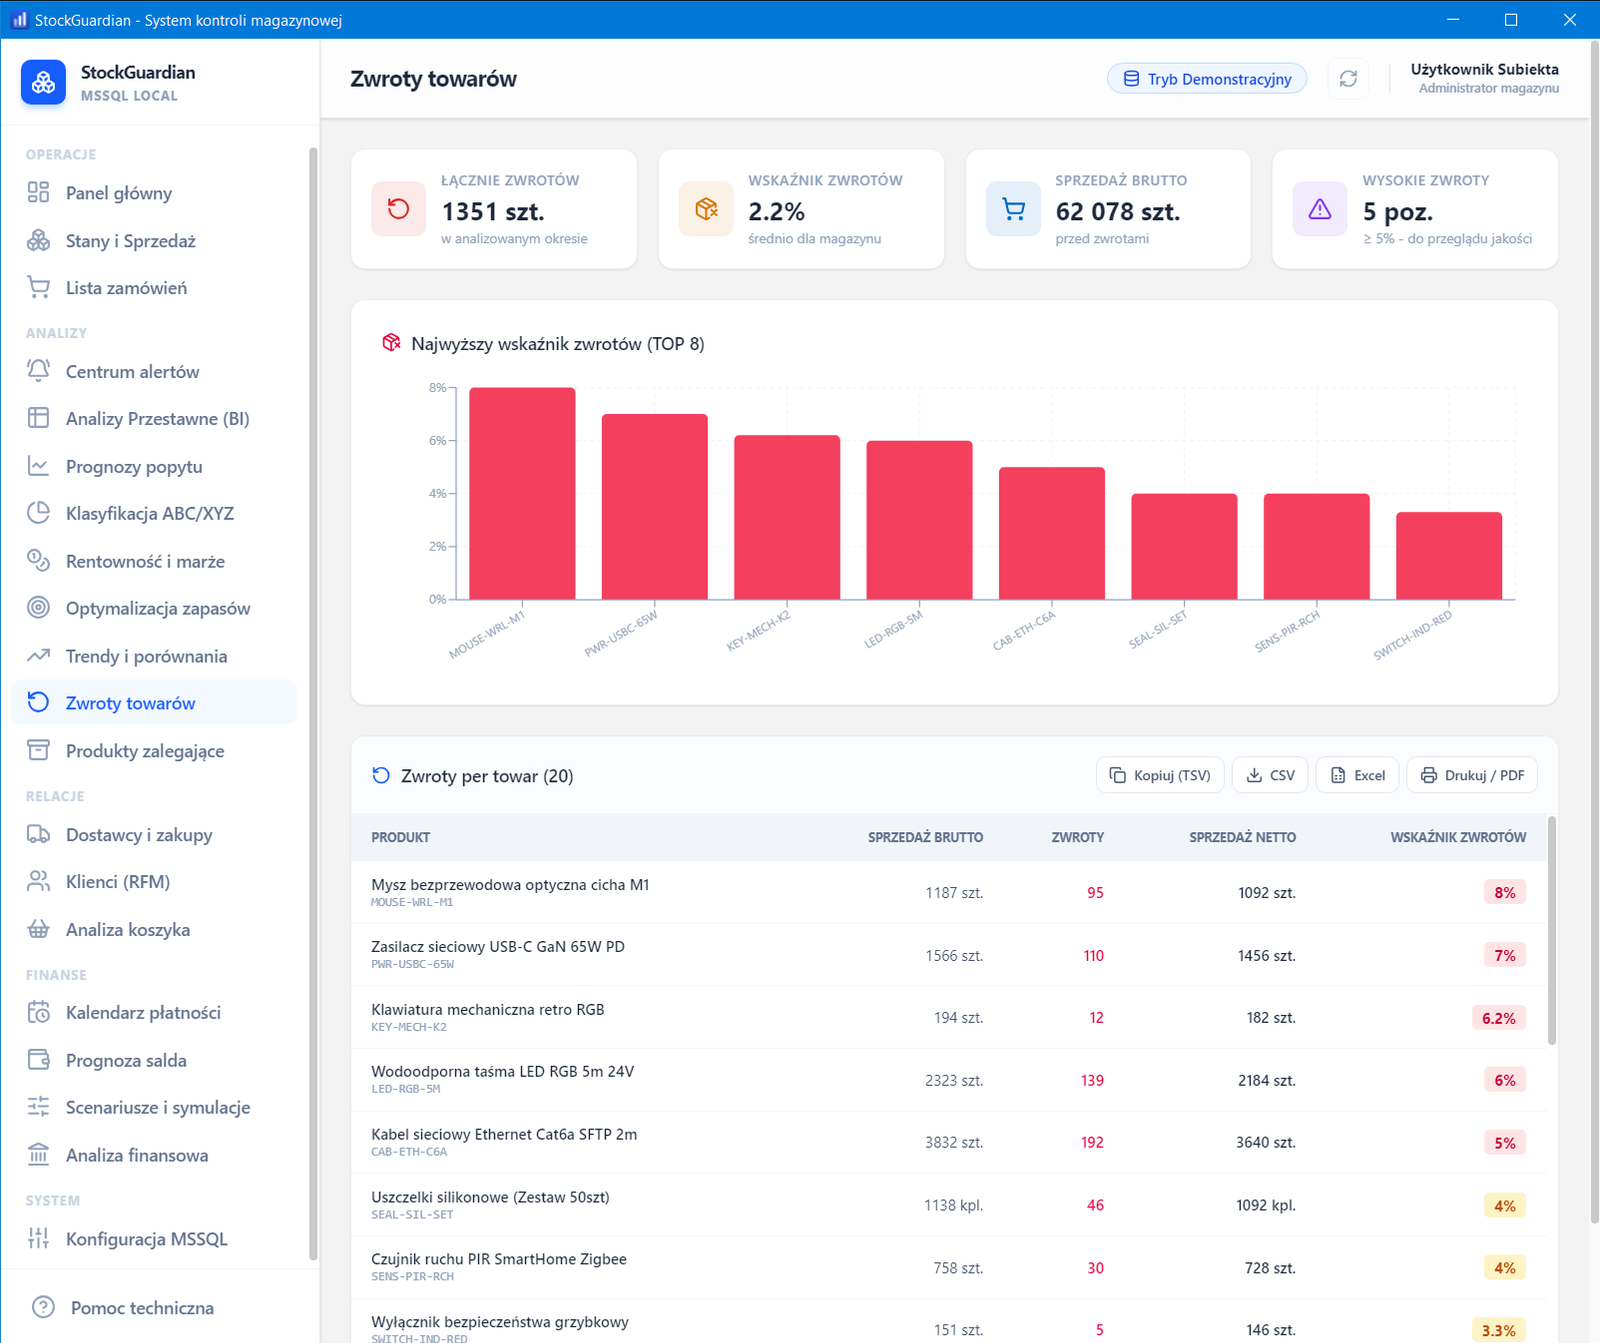Go to Klienci (RFM) page
The width and height of the screenshot is (1600, 1343).
(154, 882)
